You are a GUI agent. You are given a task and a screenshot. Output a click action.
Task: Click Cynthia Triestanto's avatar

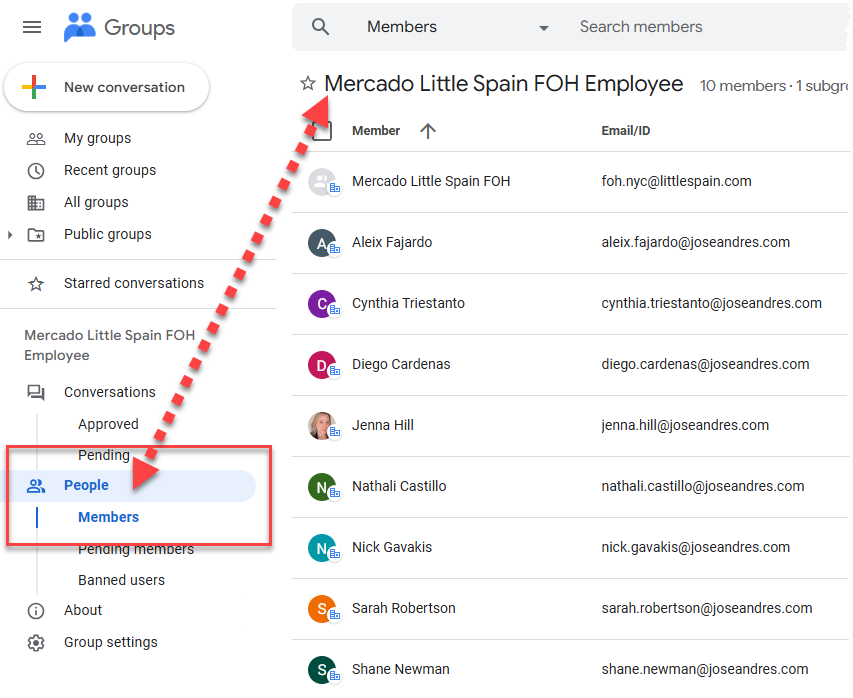point(322,304)
